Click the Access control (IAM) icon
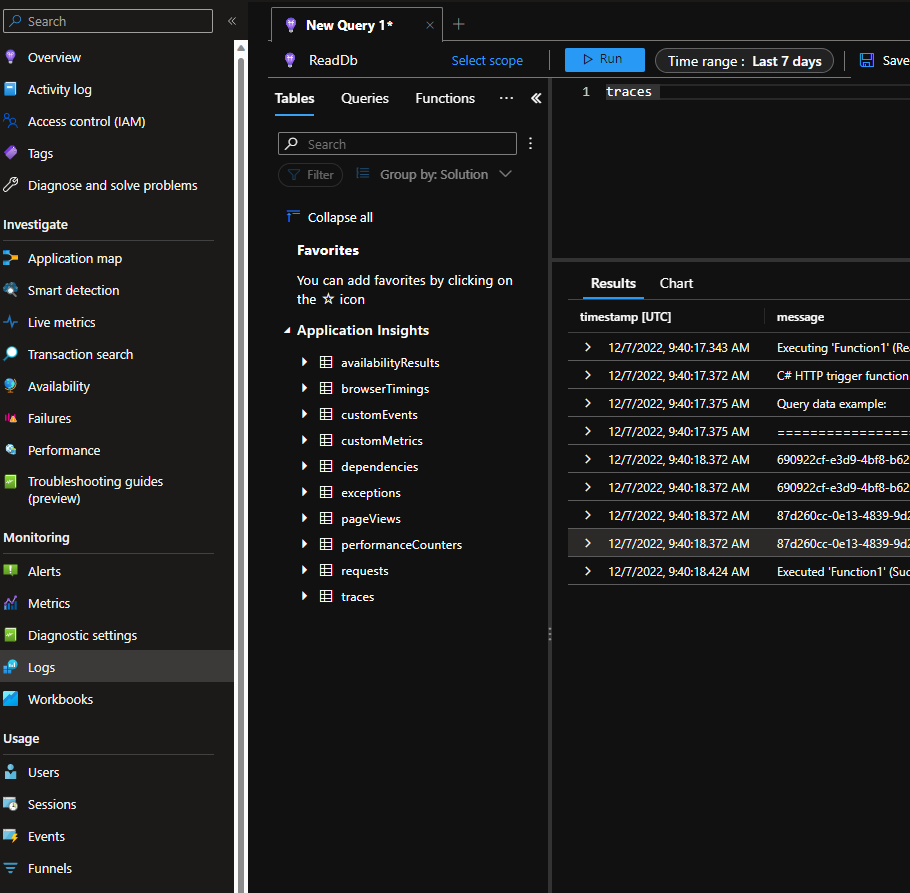 click(x=10, y=121)
